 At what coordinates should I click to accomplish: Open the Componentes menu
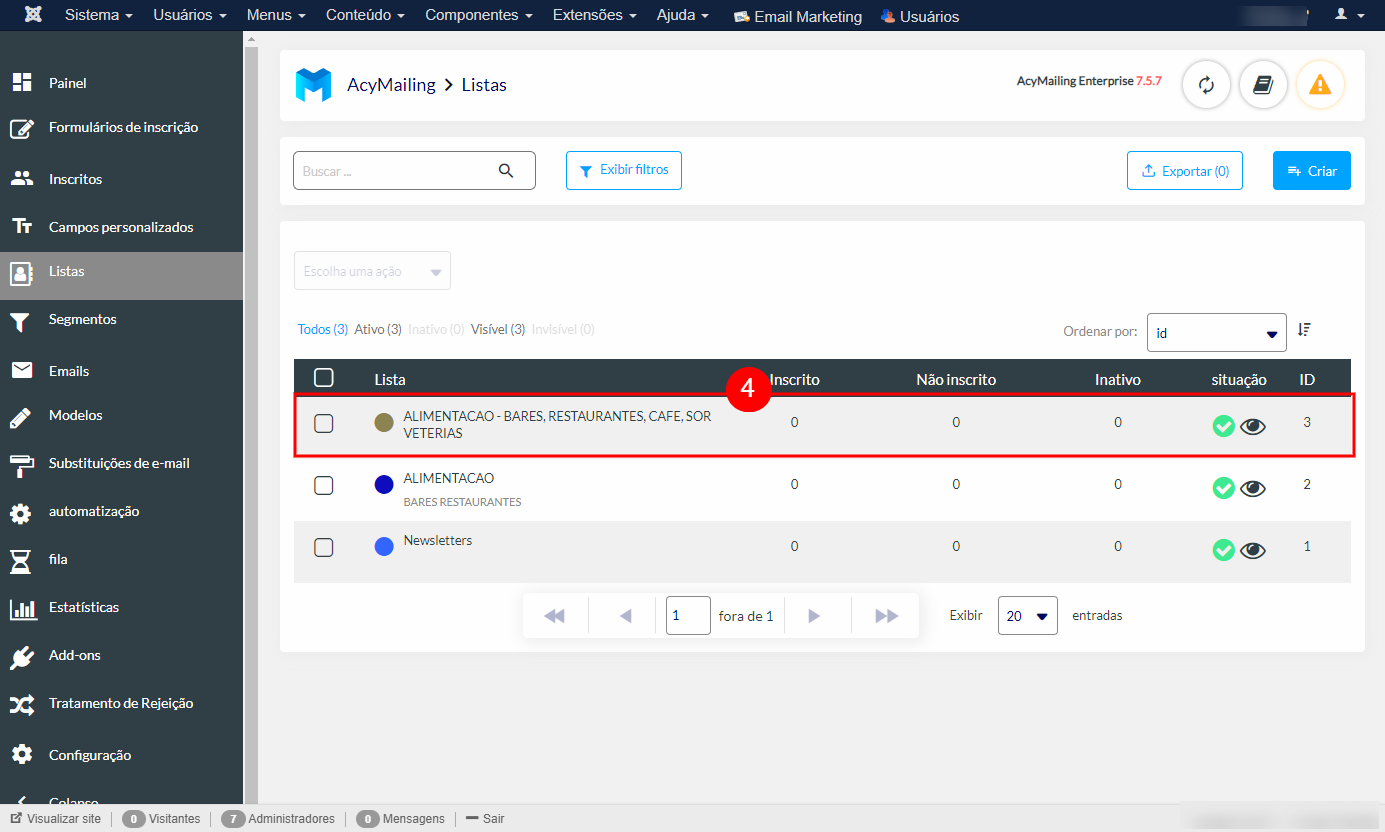click(478, 16)
